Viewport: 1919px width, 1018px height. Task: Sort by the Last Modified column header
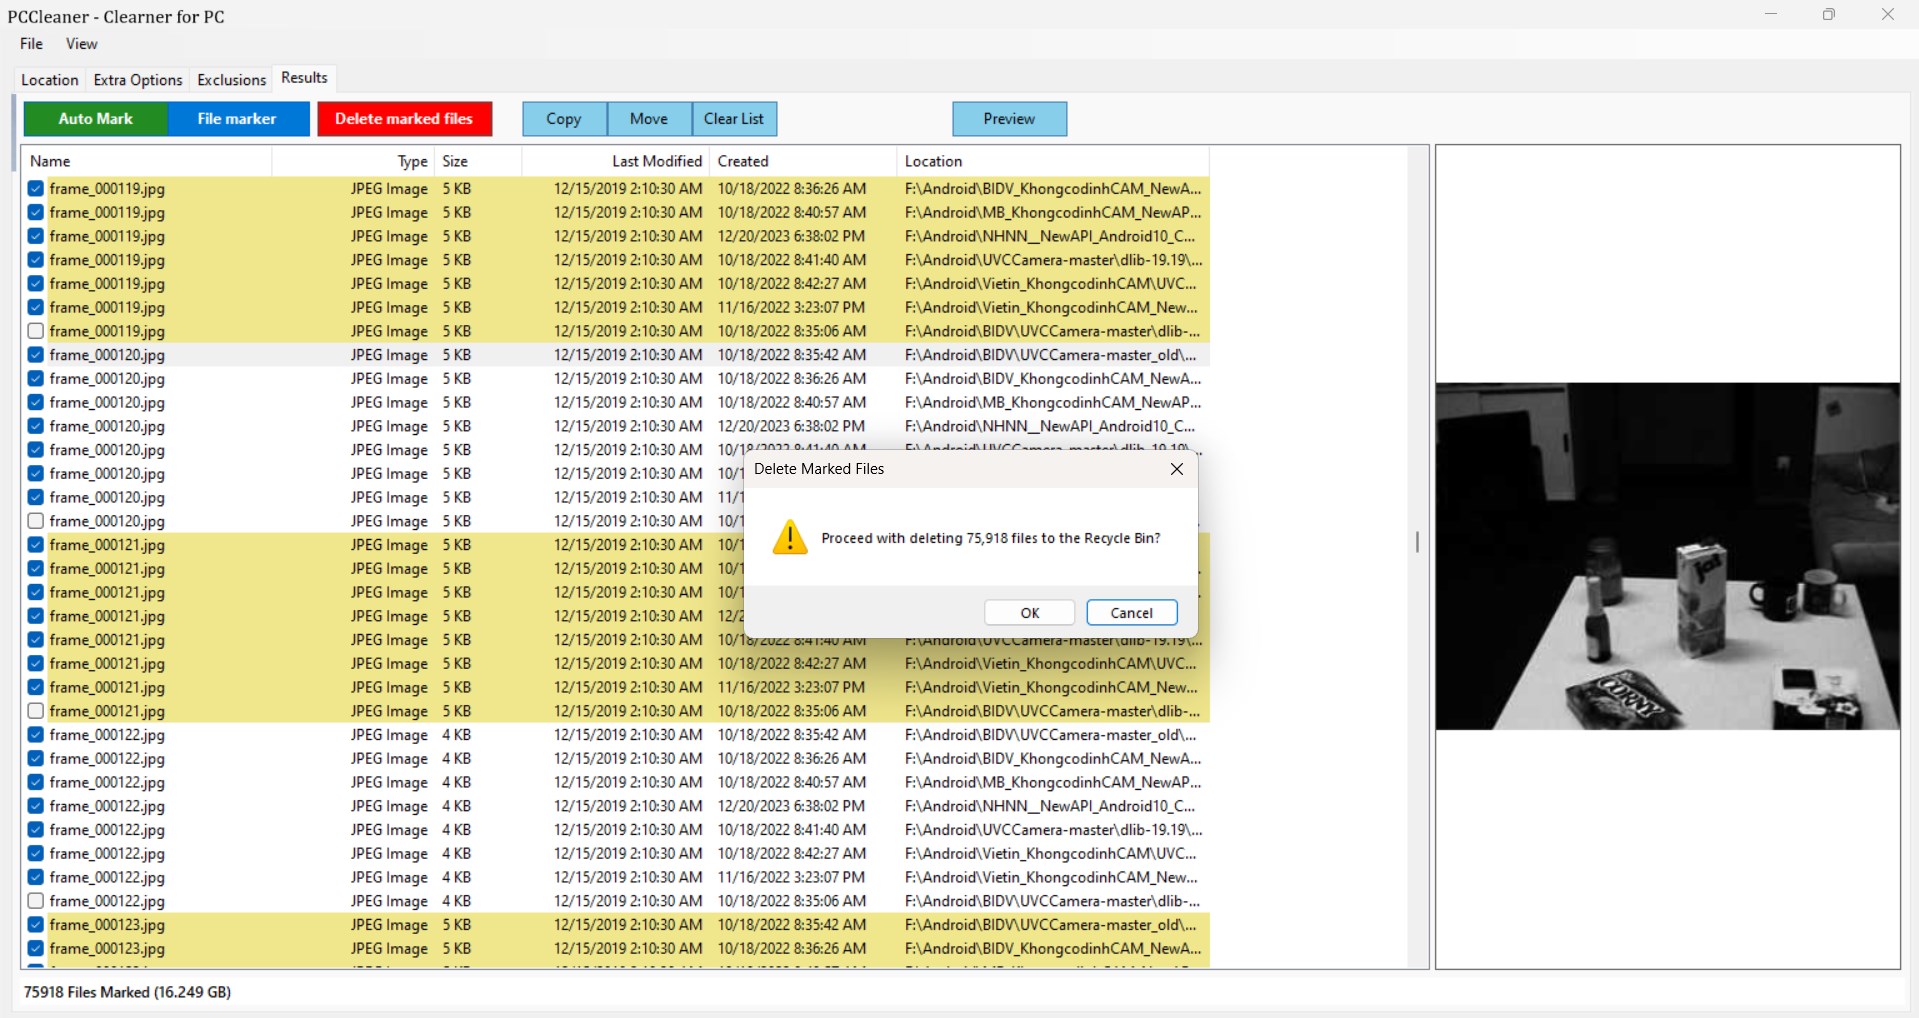click(x=616, y=161)
